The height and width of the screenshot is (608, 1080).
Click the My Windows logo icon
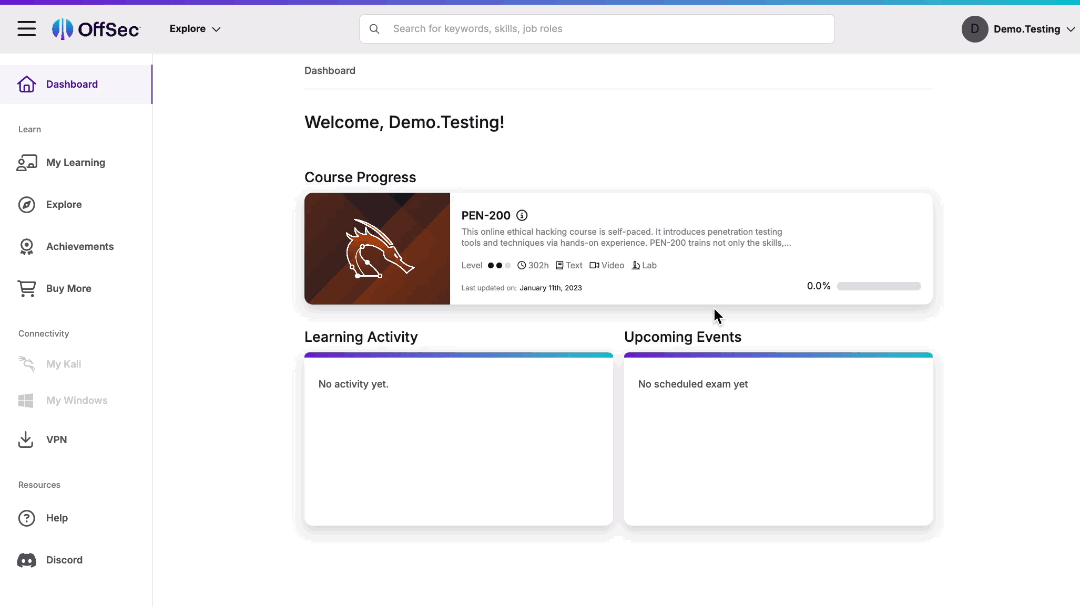coord(26,400)
